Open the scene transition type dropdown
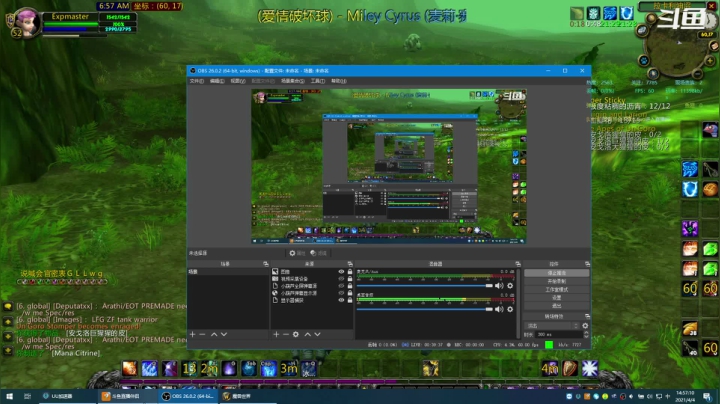This screenshot has height=404, width=720. [x=552, y=325]
